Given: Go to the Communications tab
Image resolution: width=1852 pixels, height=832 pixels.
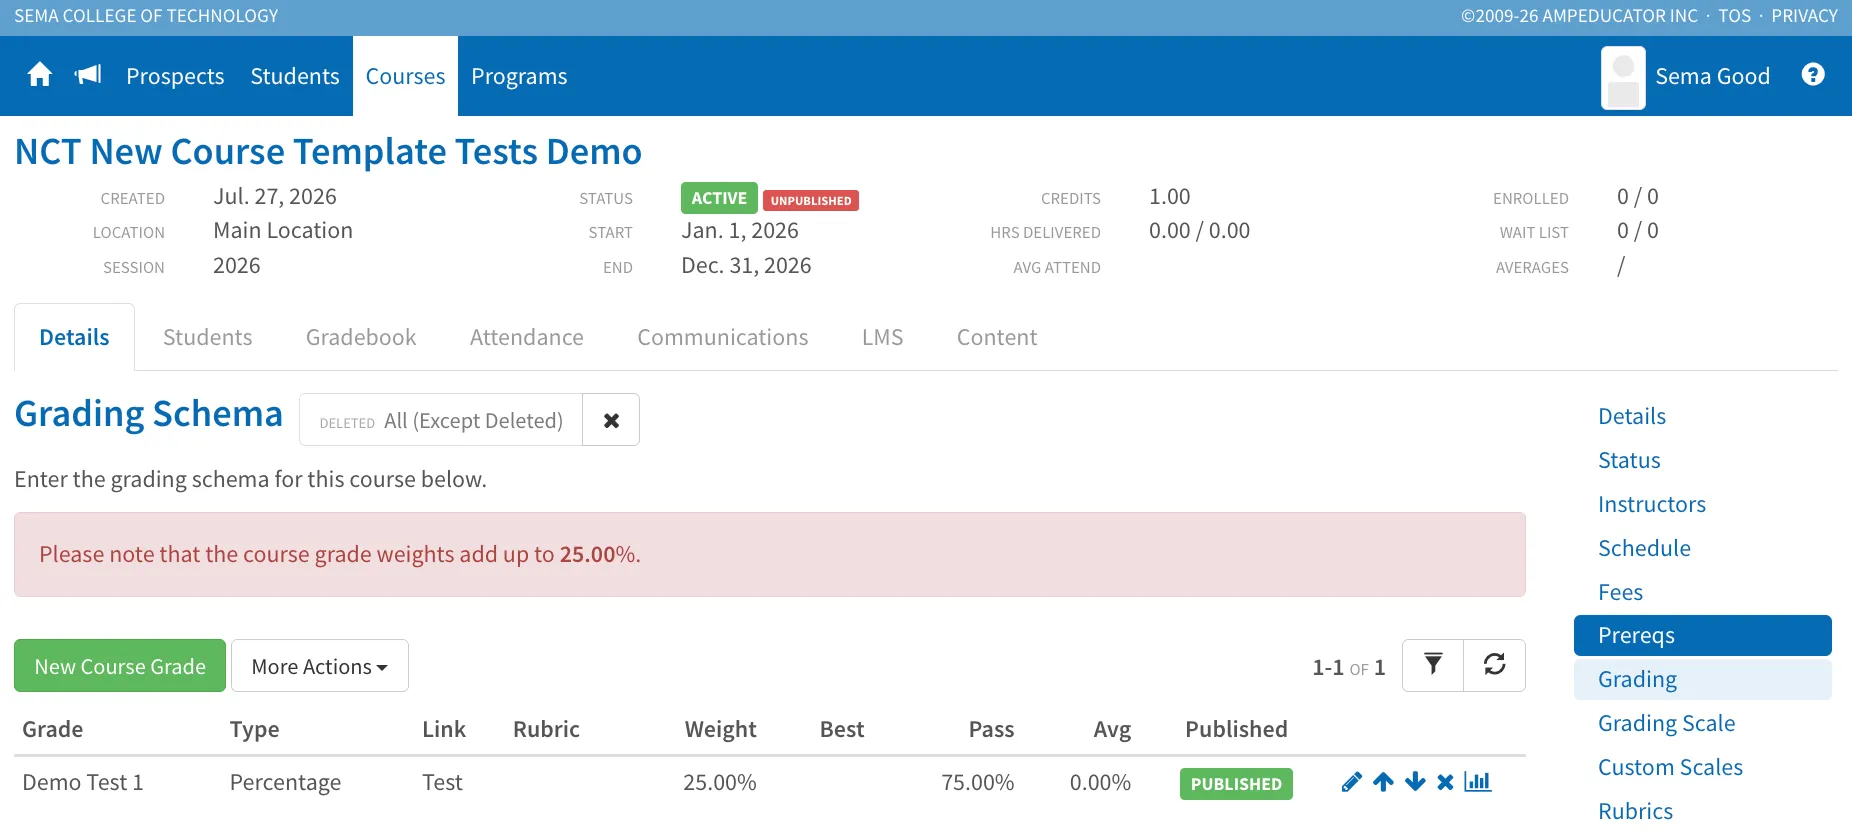Looking at the screenshot, I should tap(723, 337).
